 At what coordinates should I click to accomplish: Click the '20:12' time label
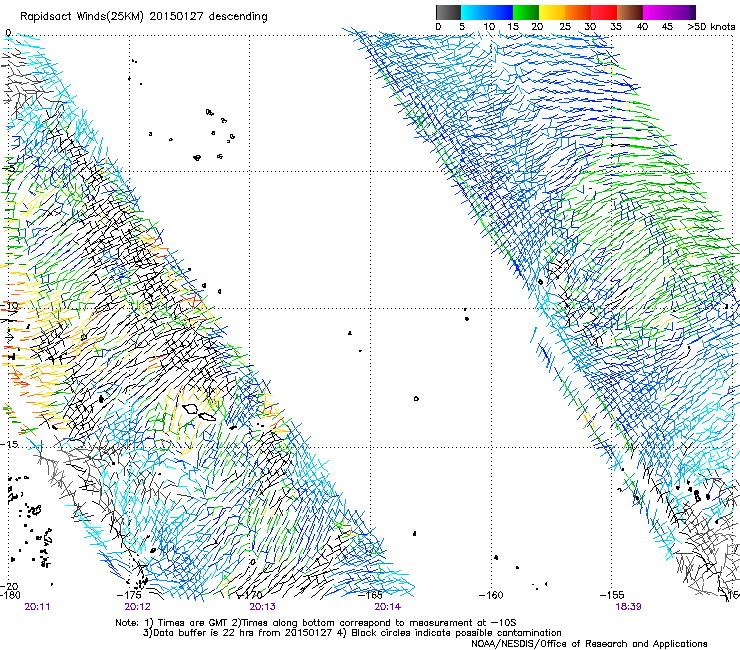coord(137,607)
